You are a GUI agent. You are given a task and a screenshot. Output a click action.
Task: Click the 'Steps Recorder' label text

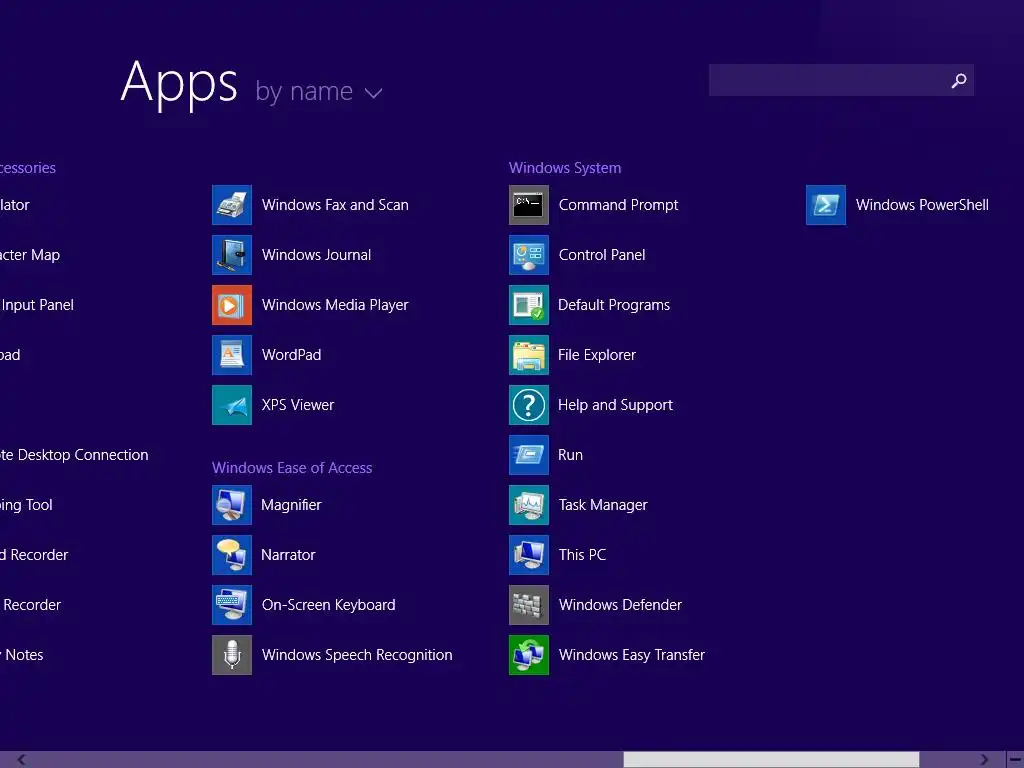(31, 605)
